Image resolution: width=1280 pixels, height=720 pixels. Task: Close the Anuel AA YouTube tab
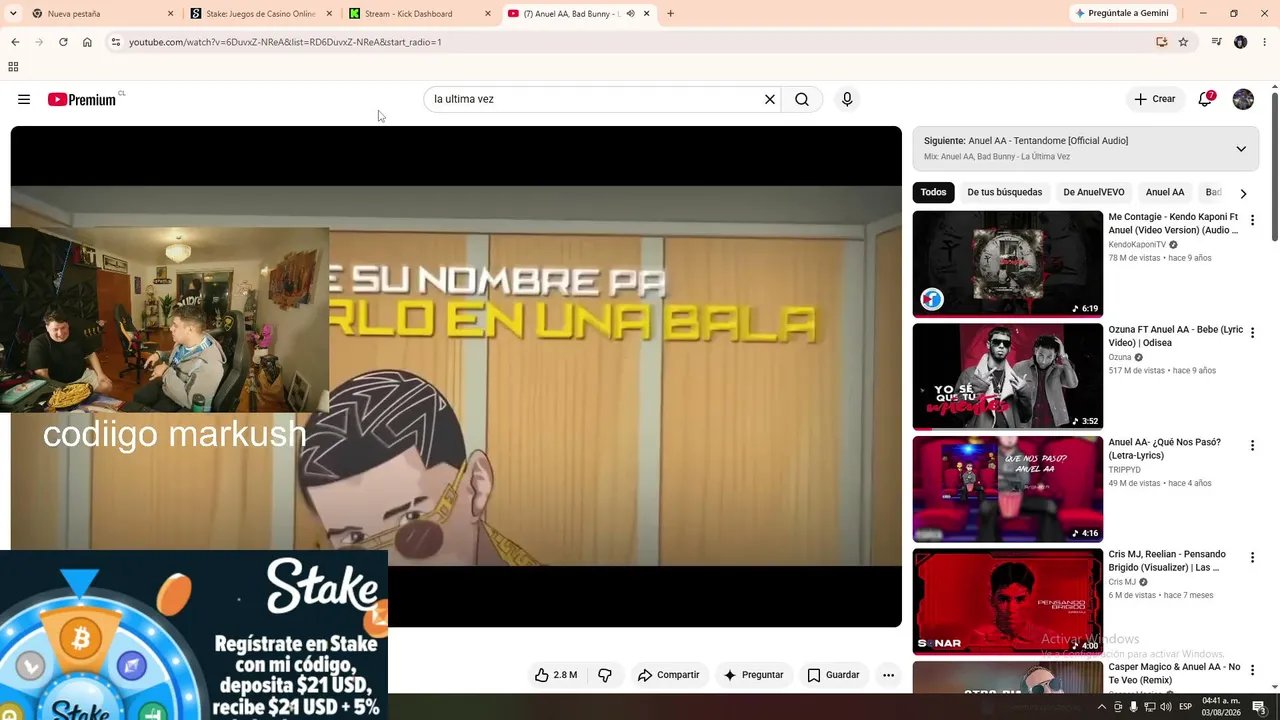coord(647,14)
